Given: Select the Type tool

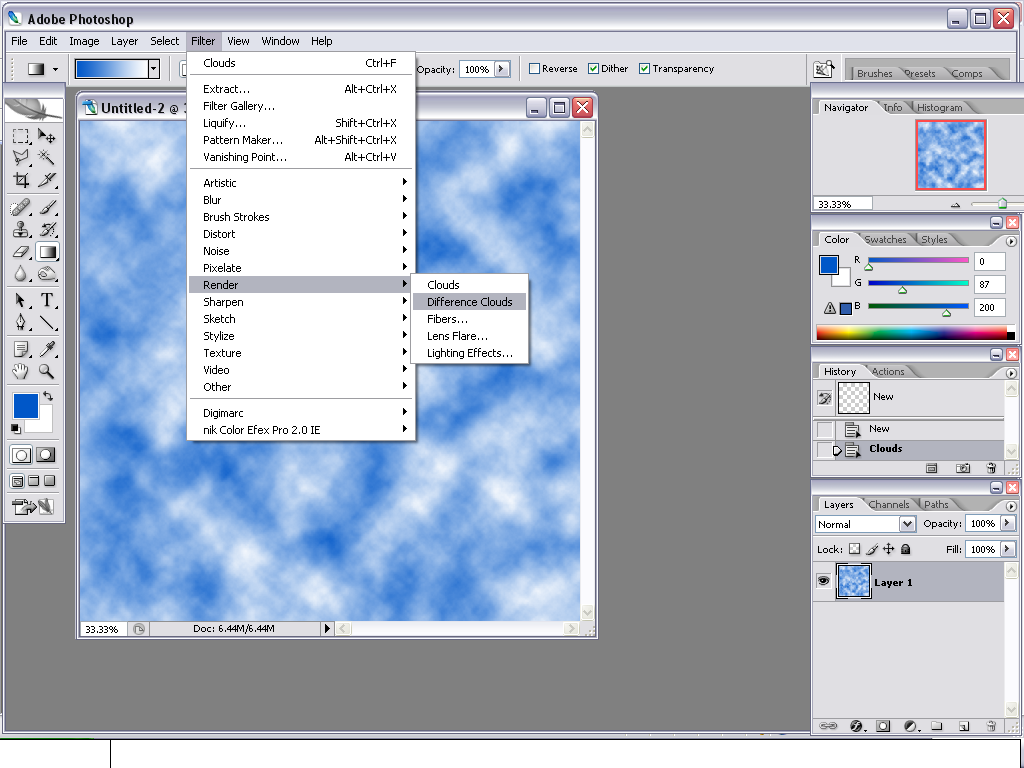Looking at the screenshot, I should (x=46, y=300).
